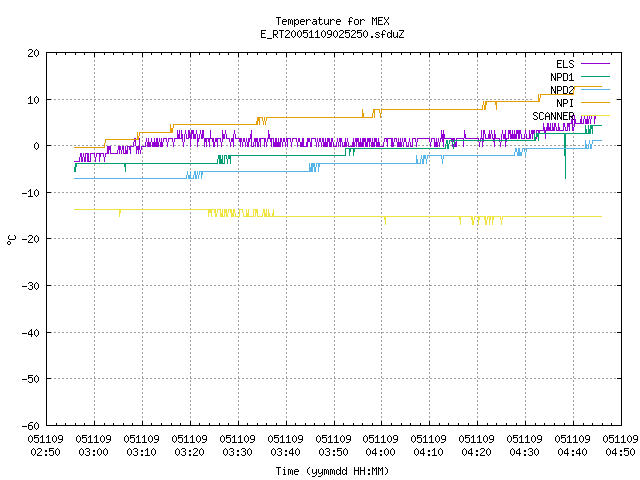
Task: Click the °C y-axis unit label
Action: [11, 240]
